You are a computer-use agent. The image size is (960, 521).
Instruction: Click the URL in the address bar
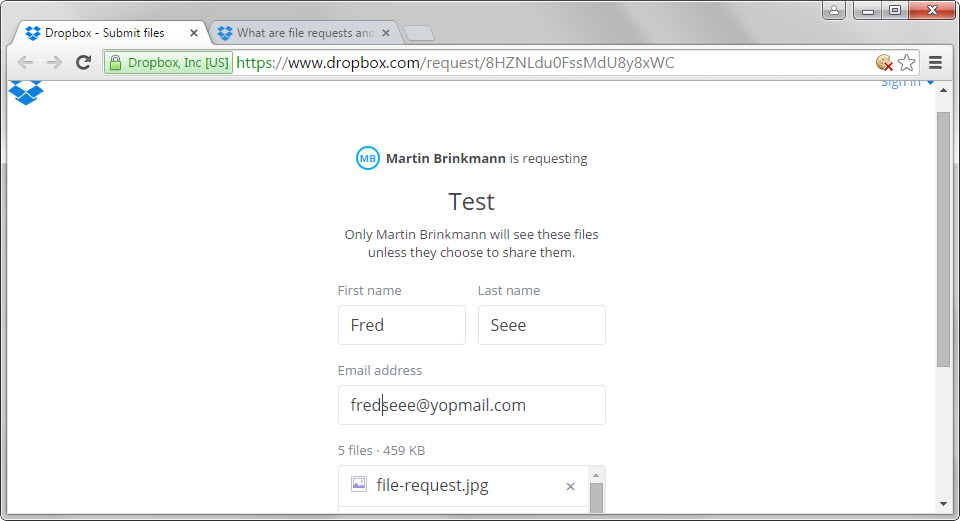tap(455, 62)
